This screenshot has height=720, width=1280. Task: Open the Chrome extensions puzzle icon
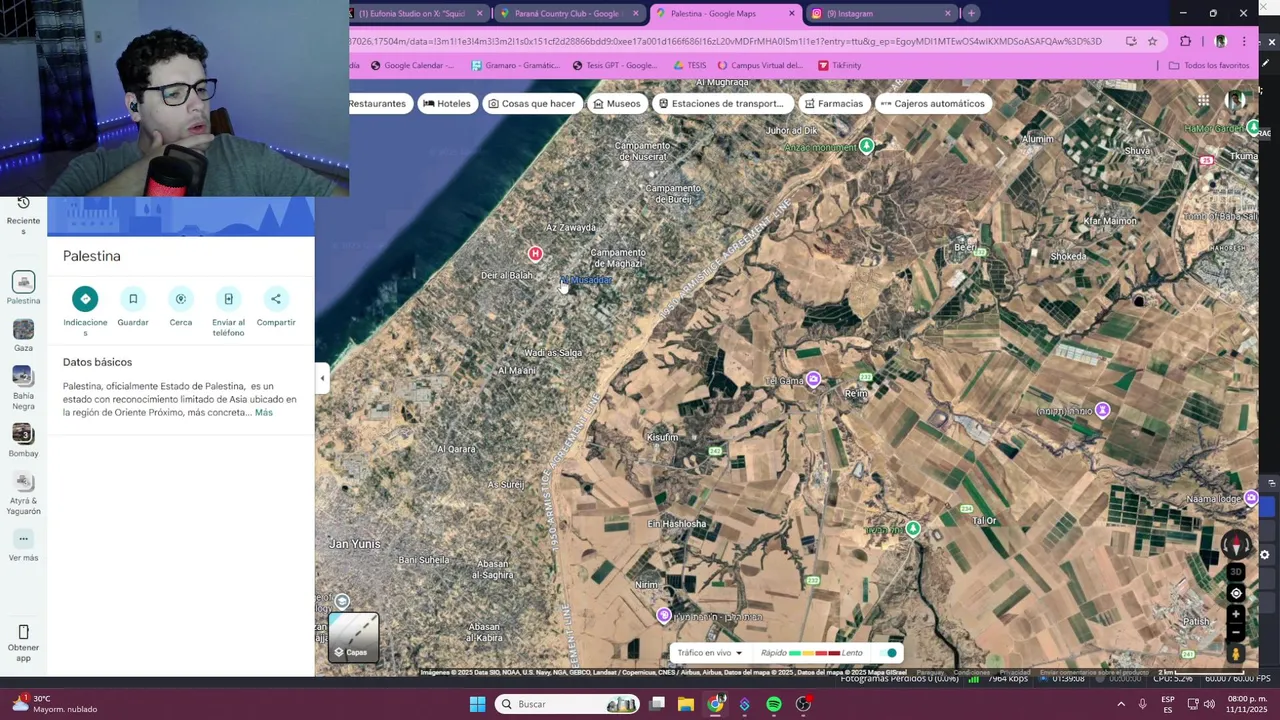pyautogui.click(x=1186, y=41)
